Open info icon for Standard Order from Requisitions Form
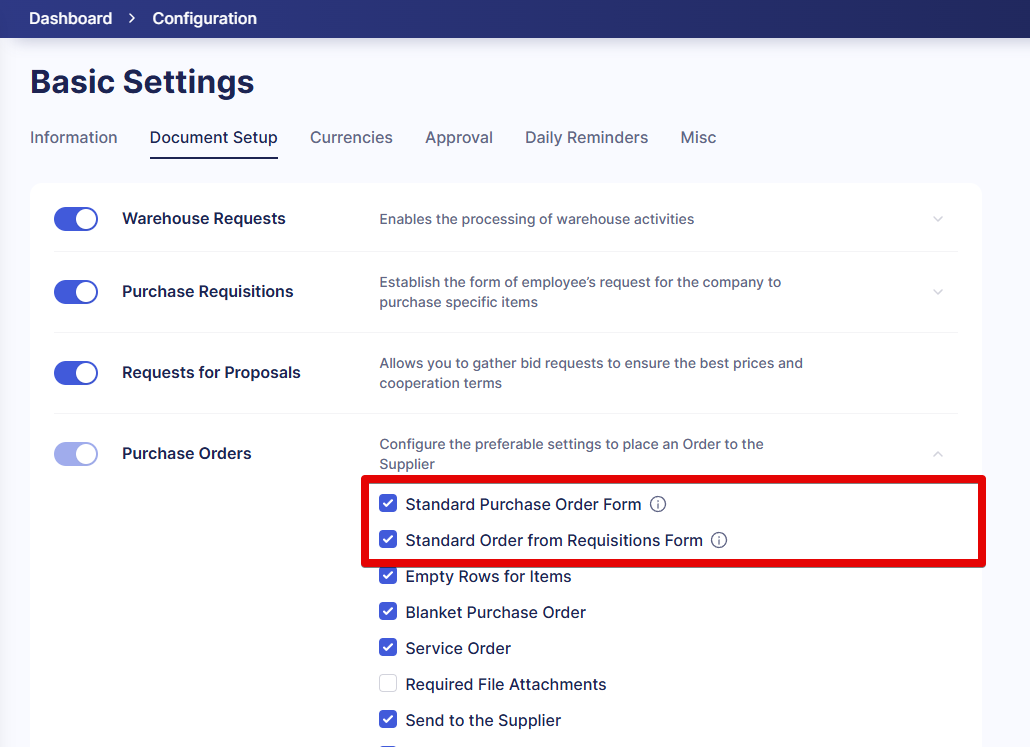Image resolution: width=1030 pixels, height=747 pixels. tap(719, 540)
